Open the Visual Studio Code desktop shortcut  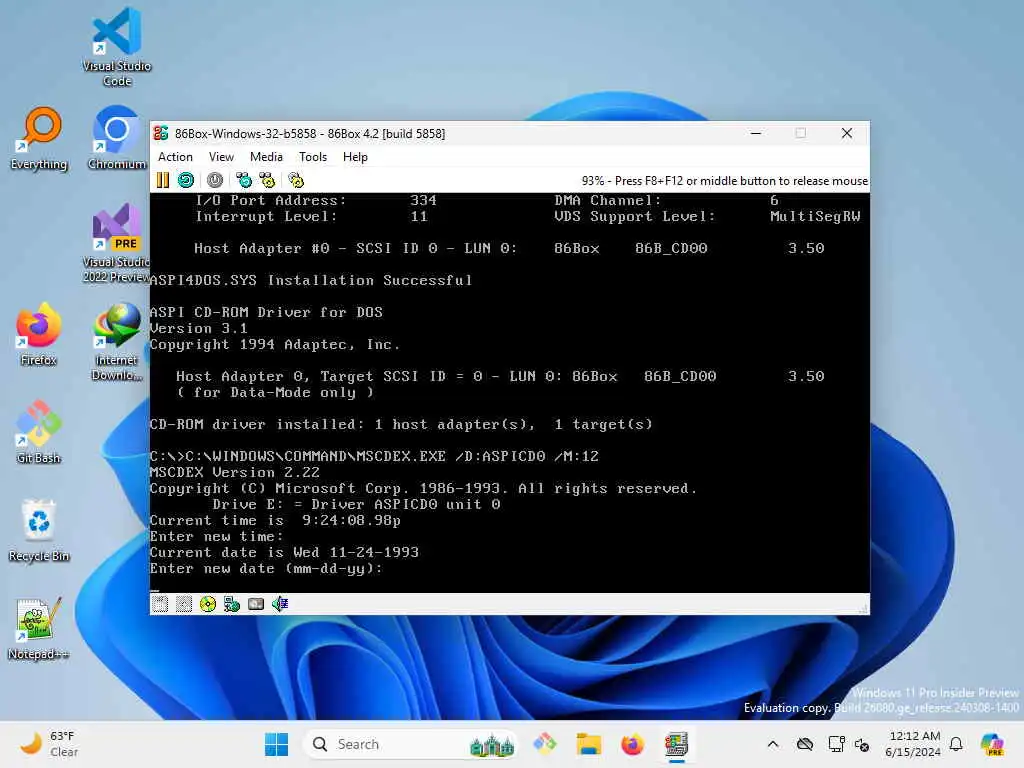click(x=117, y=47)
